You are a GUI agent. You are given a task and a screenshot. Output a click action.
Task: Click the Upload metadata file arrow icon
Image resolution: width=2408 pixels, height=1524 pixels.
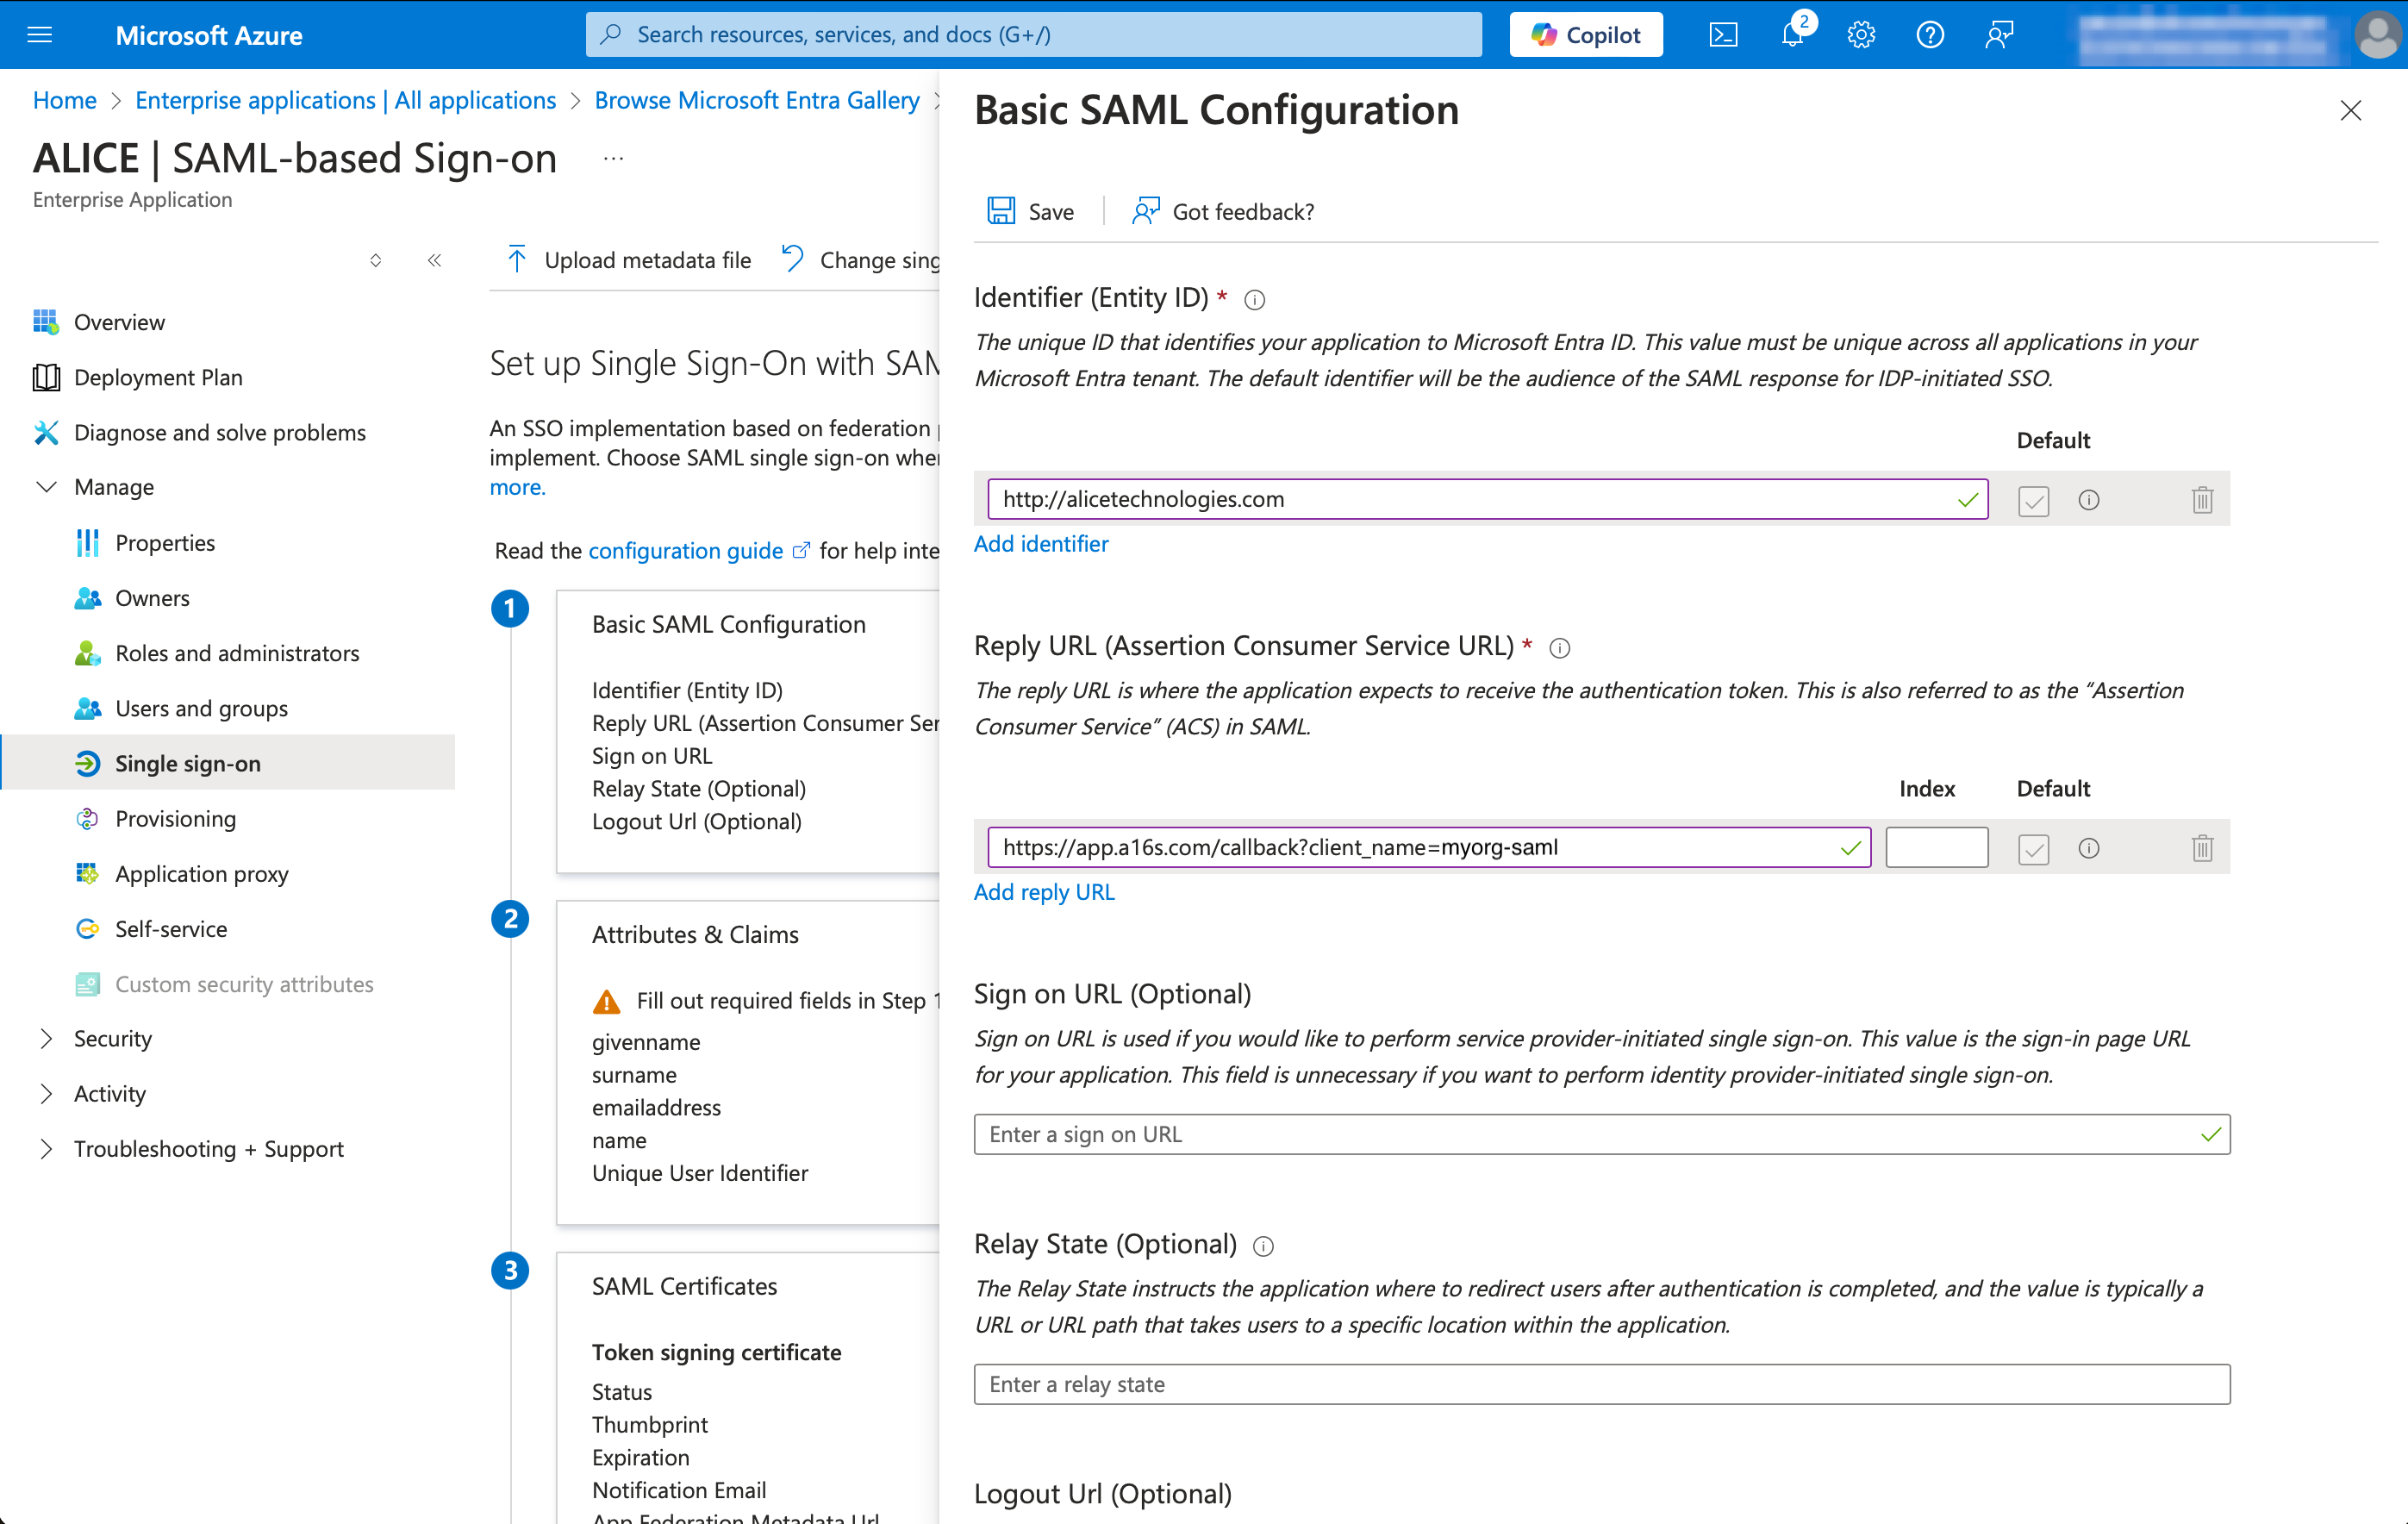click(x=517, y=260)
